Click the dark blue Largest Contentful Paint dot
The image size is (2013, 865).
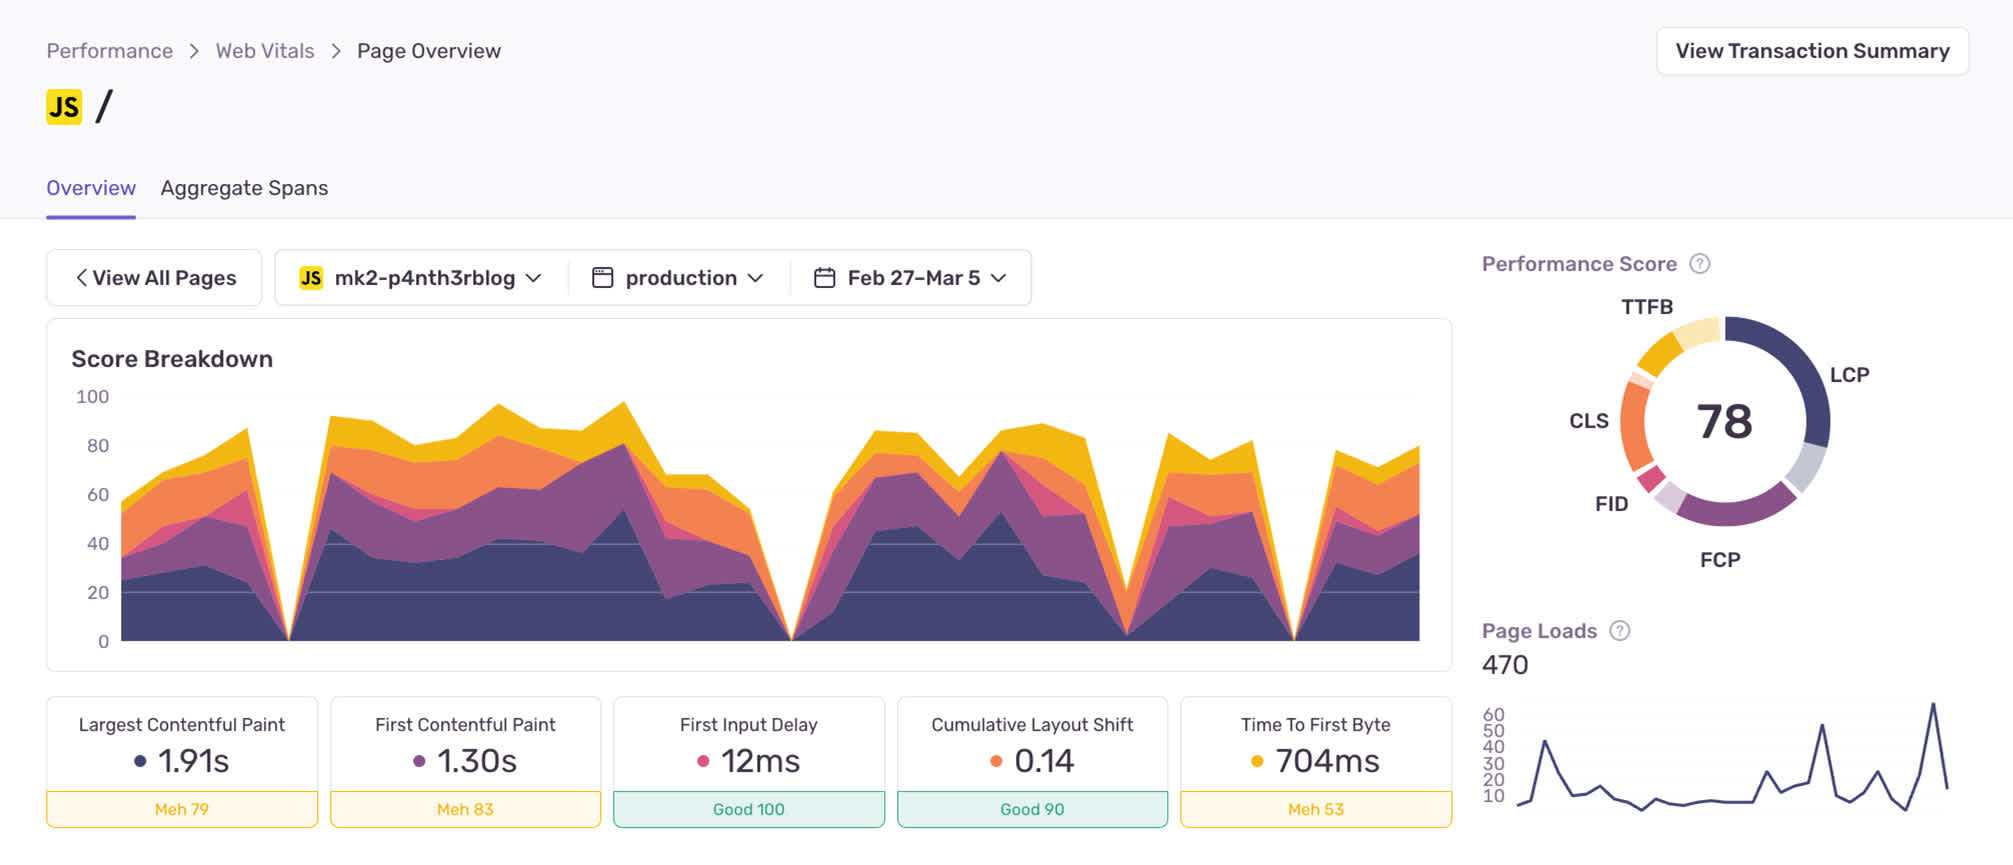tap(140, 761)
